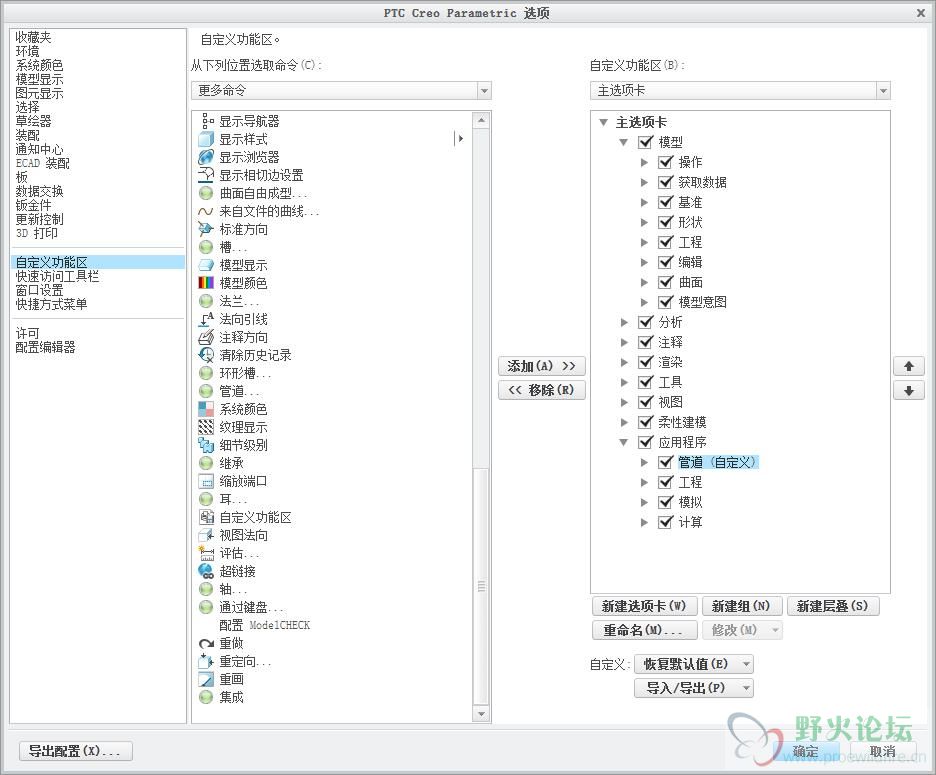The image size is (936, 775).
Task: Click the << 移除(R) button
Action: (x=541, y=390)
